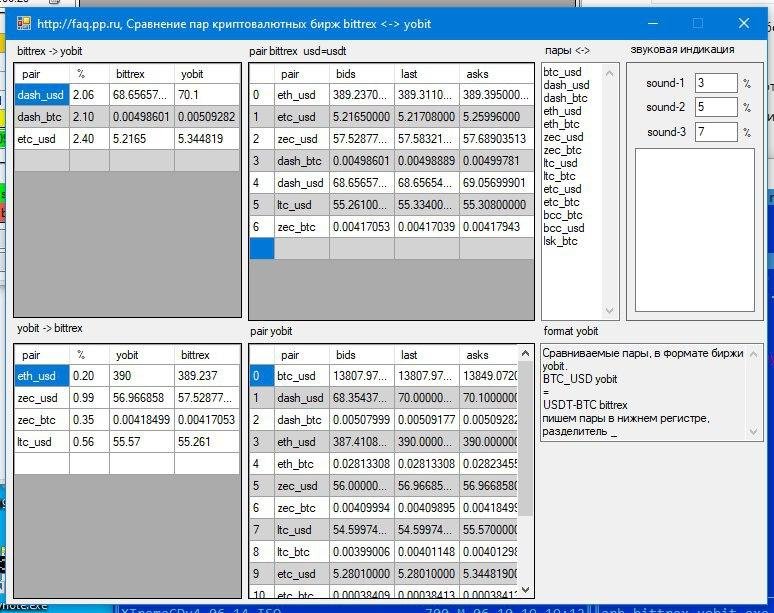
Task: Click the last column header in pair yobit table
Action: 427,355
